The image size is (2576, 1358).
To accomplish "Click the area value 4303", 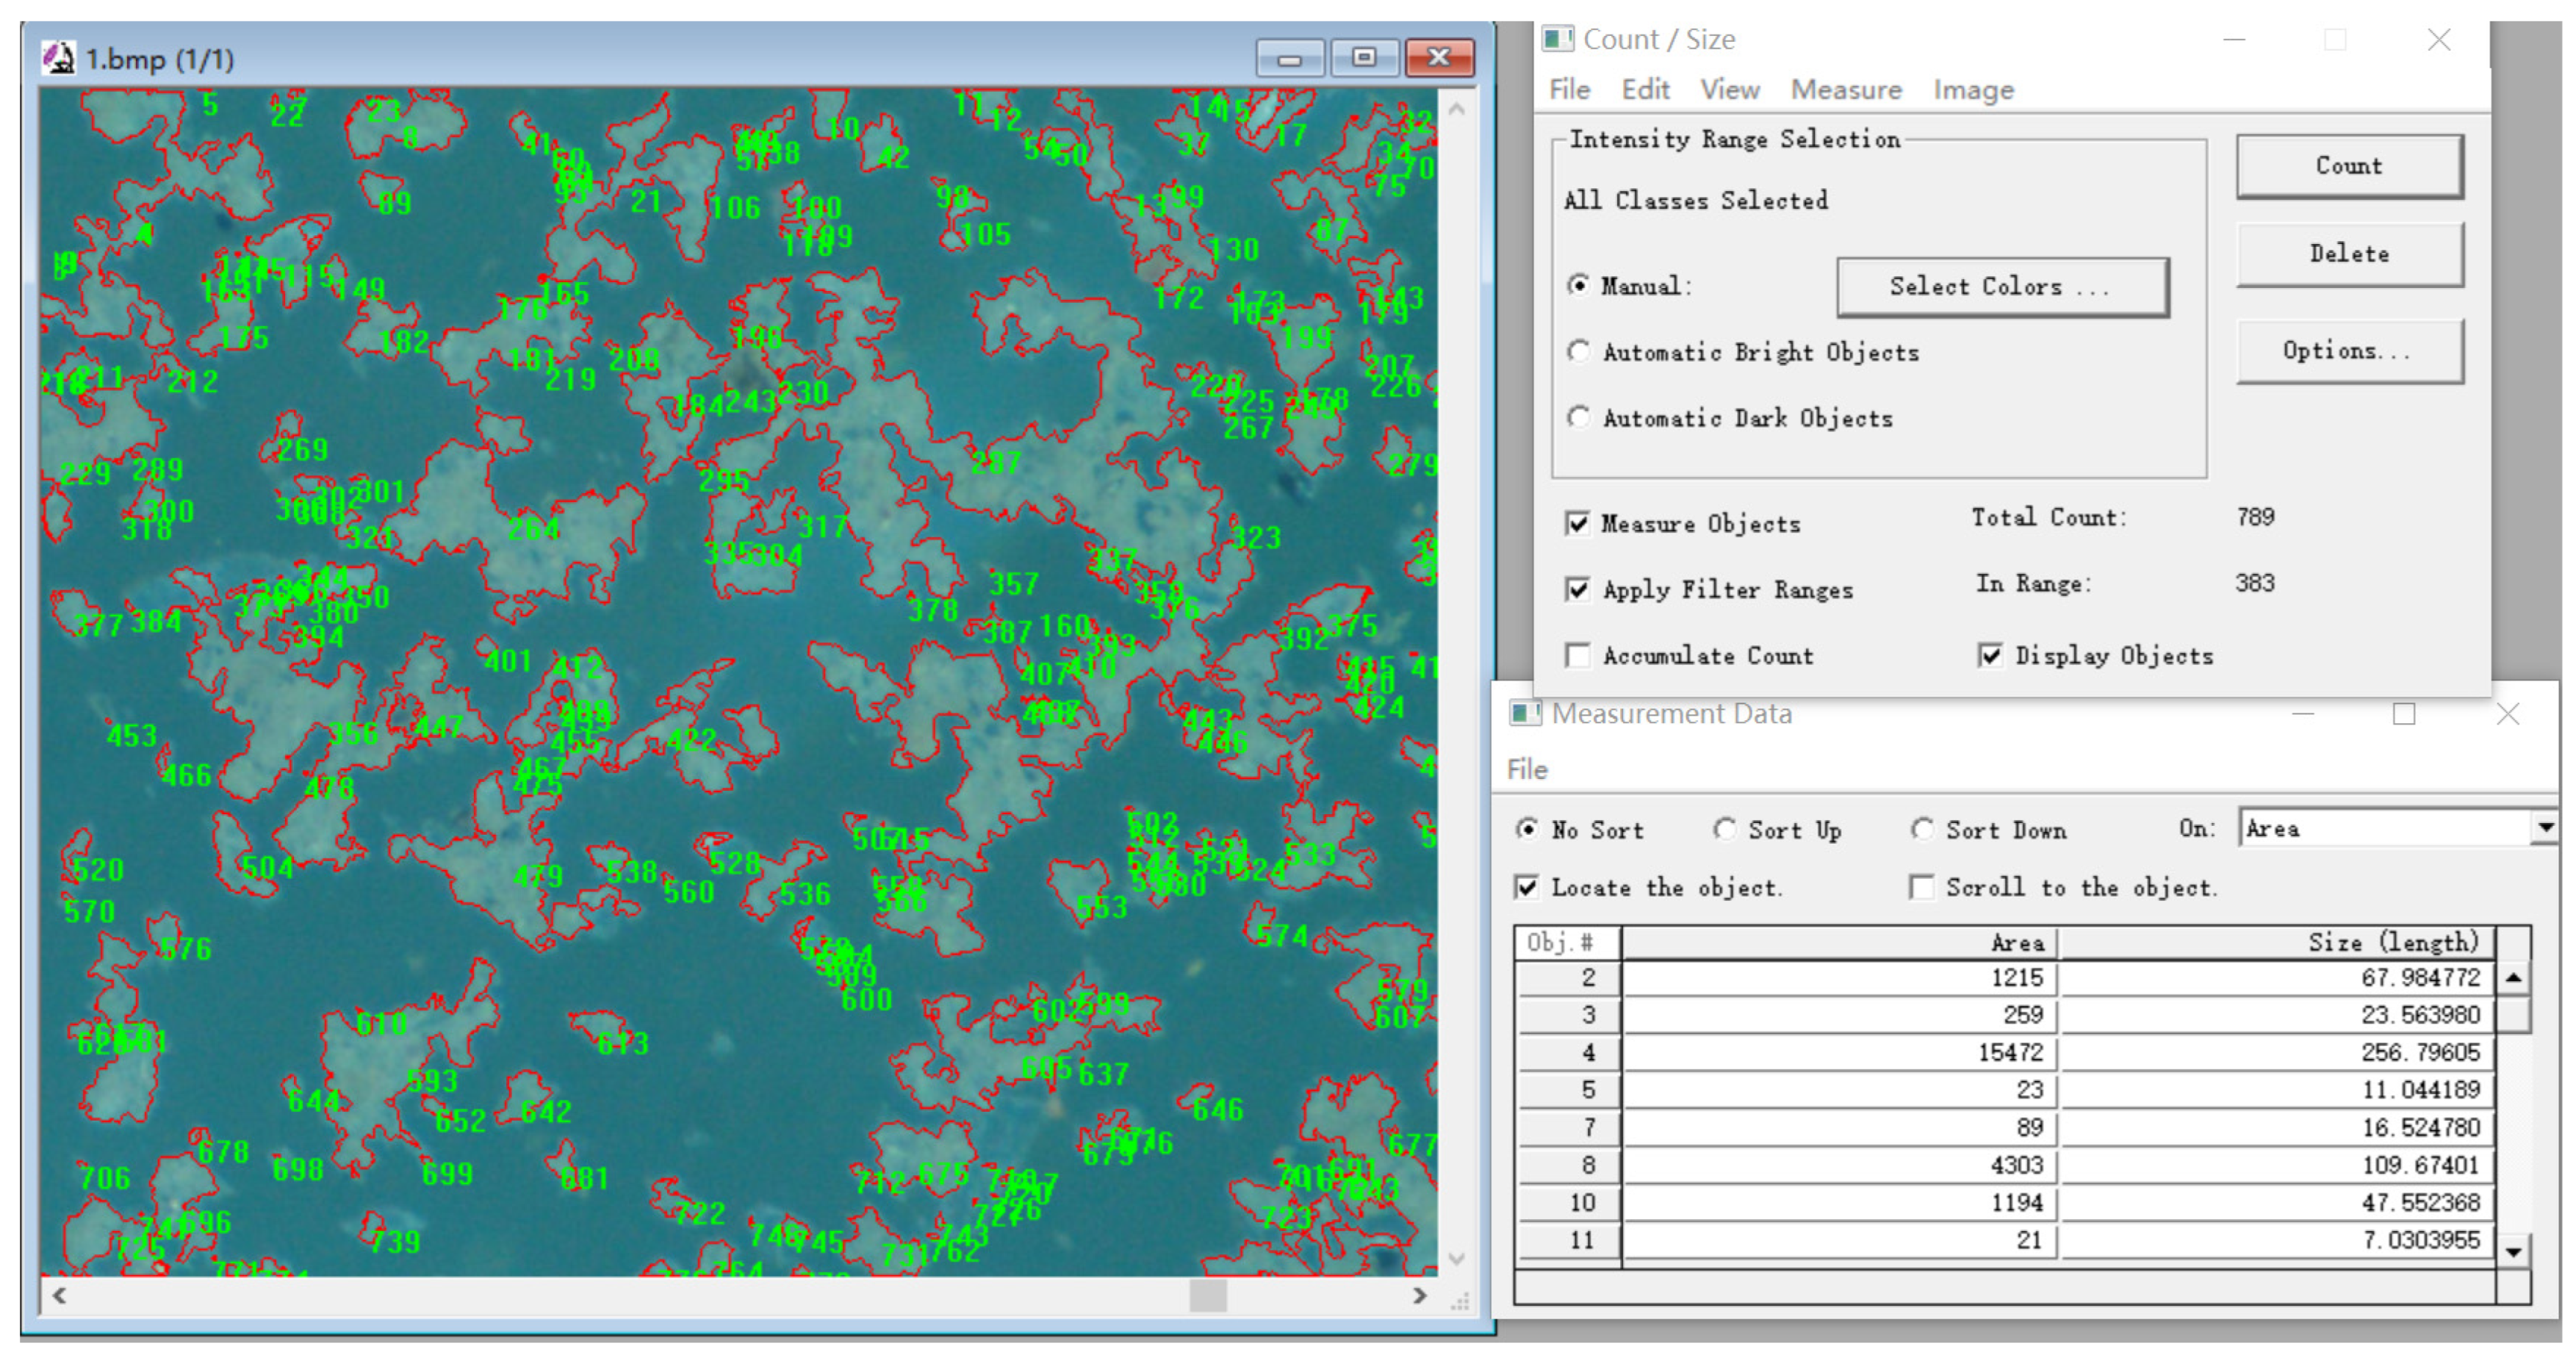I will pos(2016,1165).
